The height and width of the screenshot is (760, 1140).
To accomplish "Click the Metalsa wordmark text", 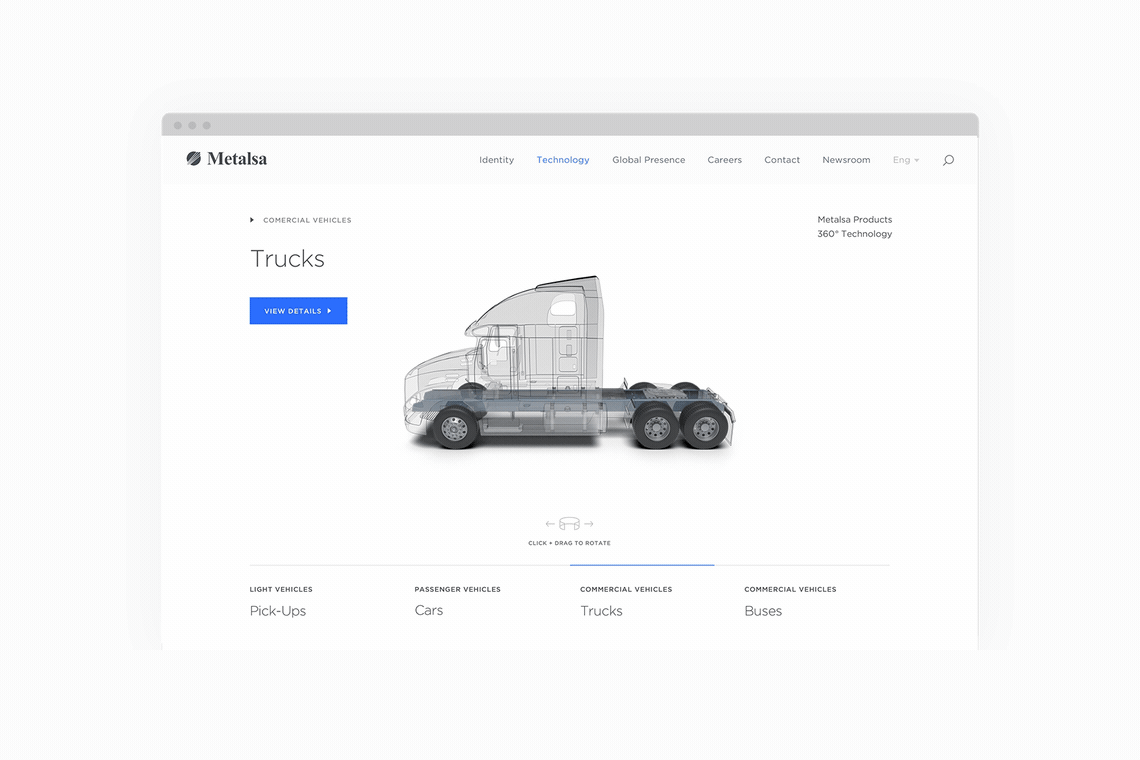I will coord(237,158).
